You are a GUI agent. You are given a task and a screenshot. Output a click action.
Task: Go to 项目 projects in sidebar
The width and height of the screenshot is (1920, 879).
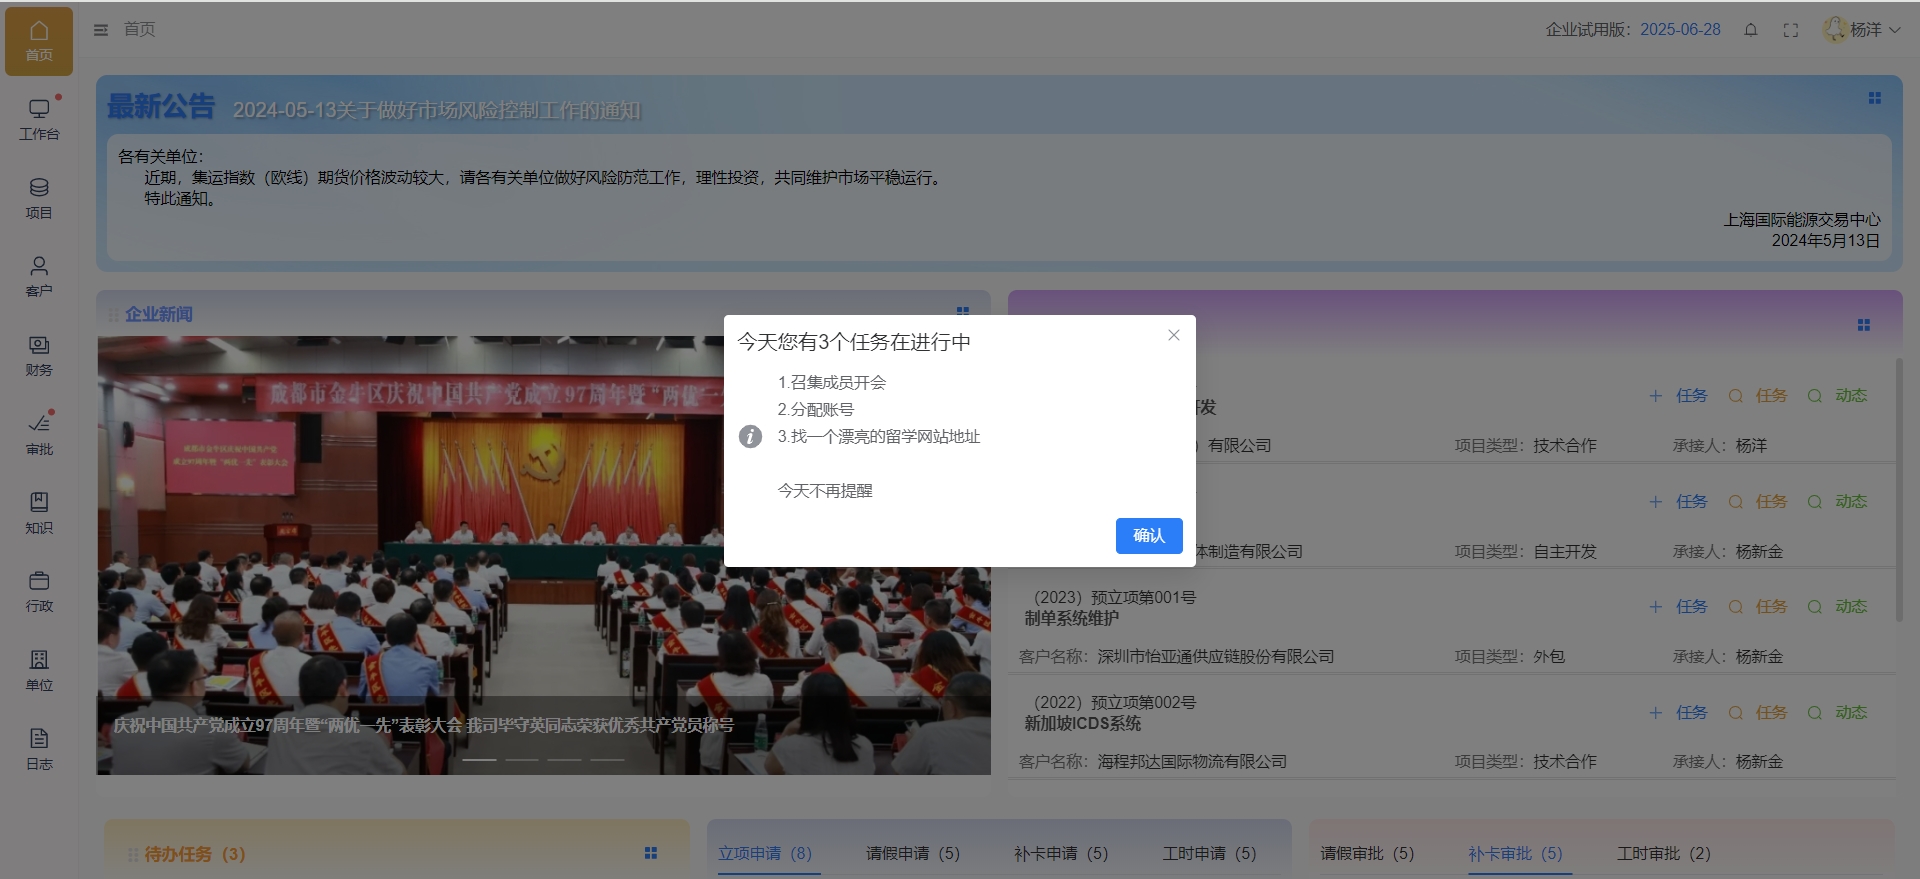(x=39, y=198)
